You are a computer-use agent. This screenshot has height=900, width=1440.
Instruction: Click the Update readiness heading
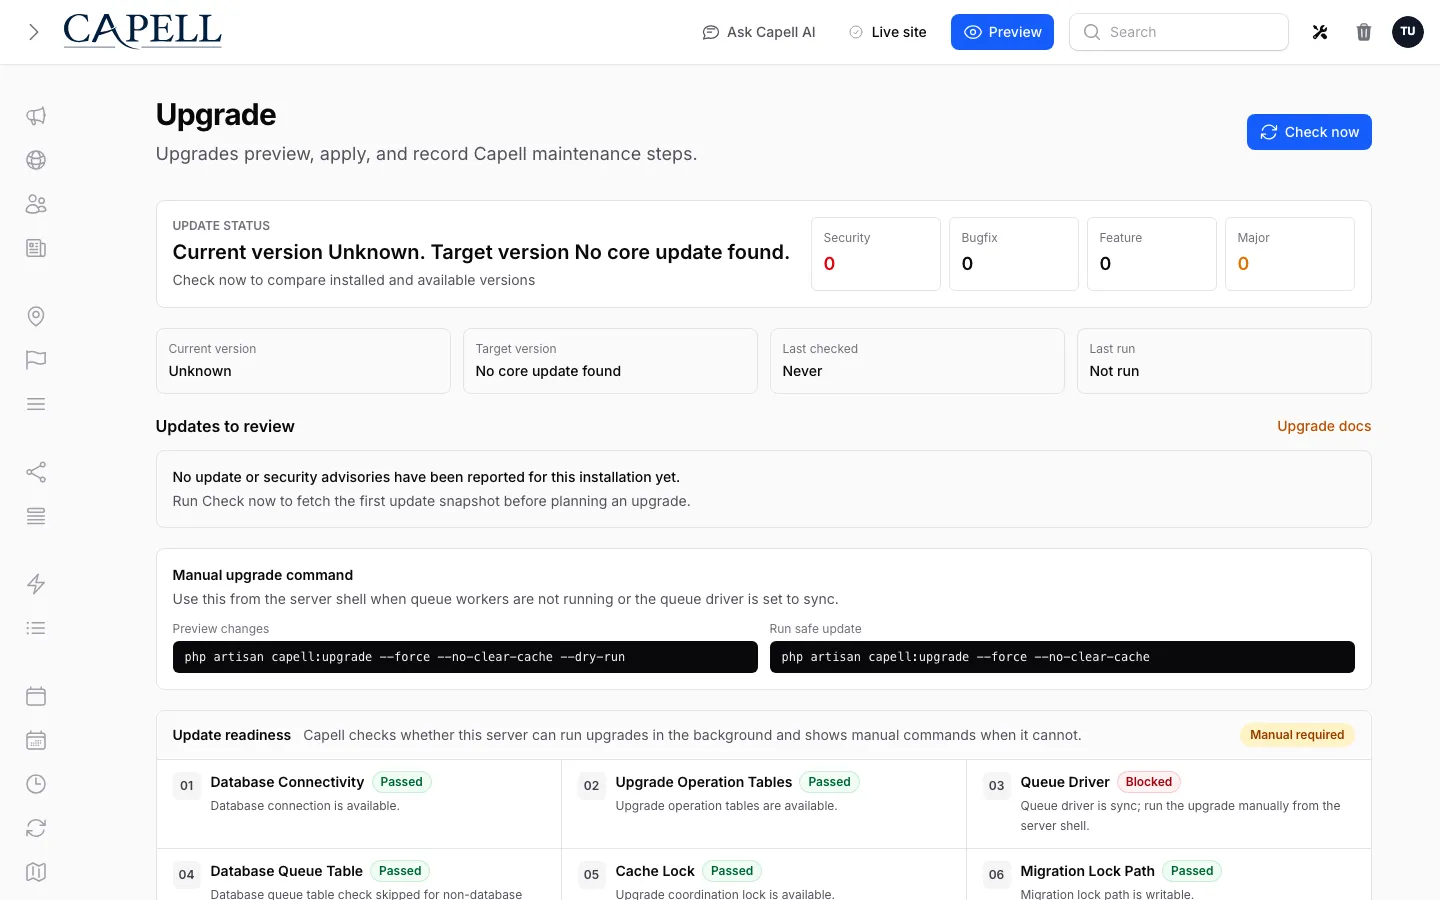click(232, 735)
